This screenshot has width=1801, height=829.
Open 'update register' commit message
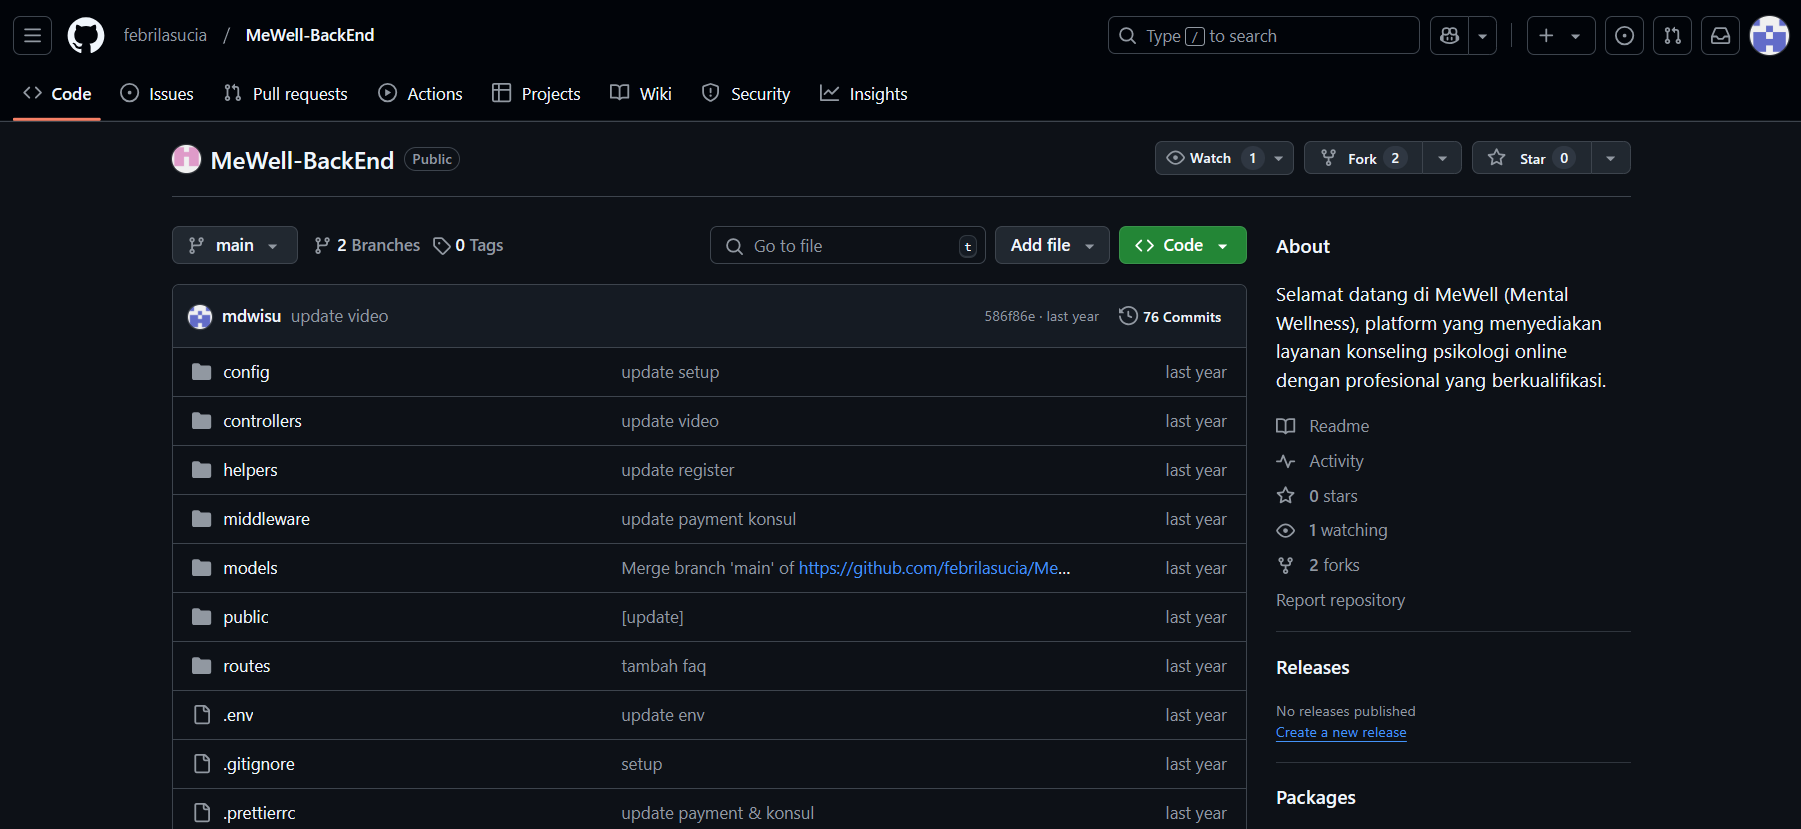point(677,470)
